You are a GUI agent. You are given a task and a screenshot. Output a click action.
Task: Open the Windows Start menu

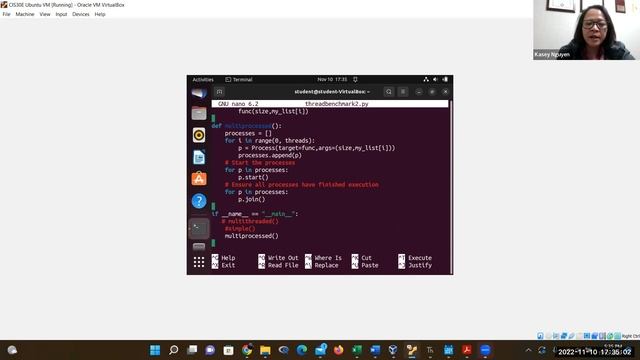(x=155, y=350)
